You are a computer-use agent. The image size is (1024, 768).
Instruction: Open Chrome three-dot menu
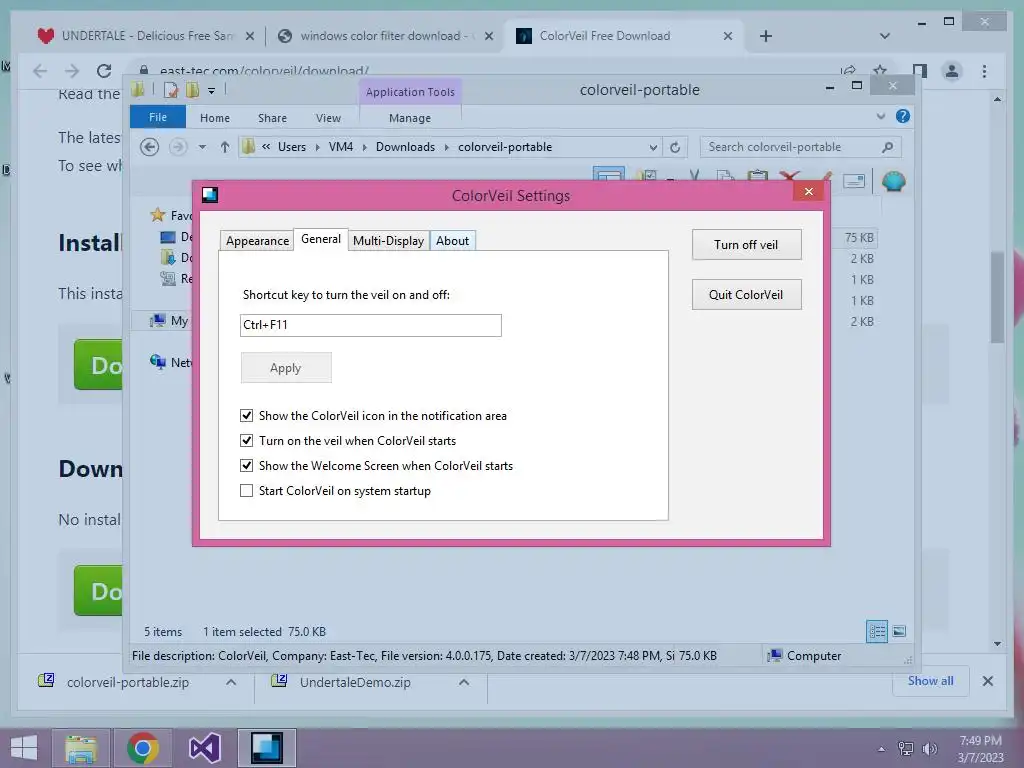(984, 71)
